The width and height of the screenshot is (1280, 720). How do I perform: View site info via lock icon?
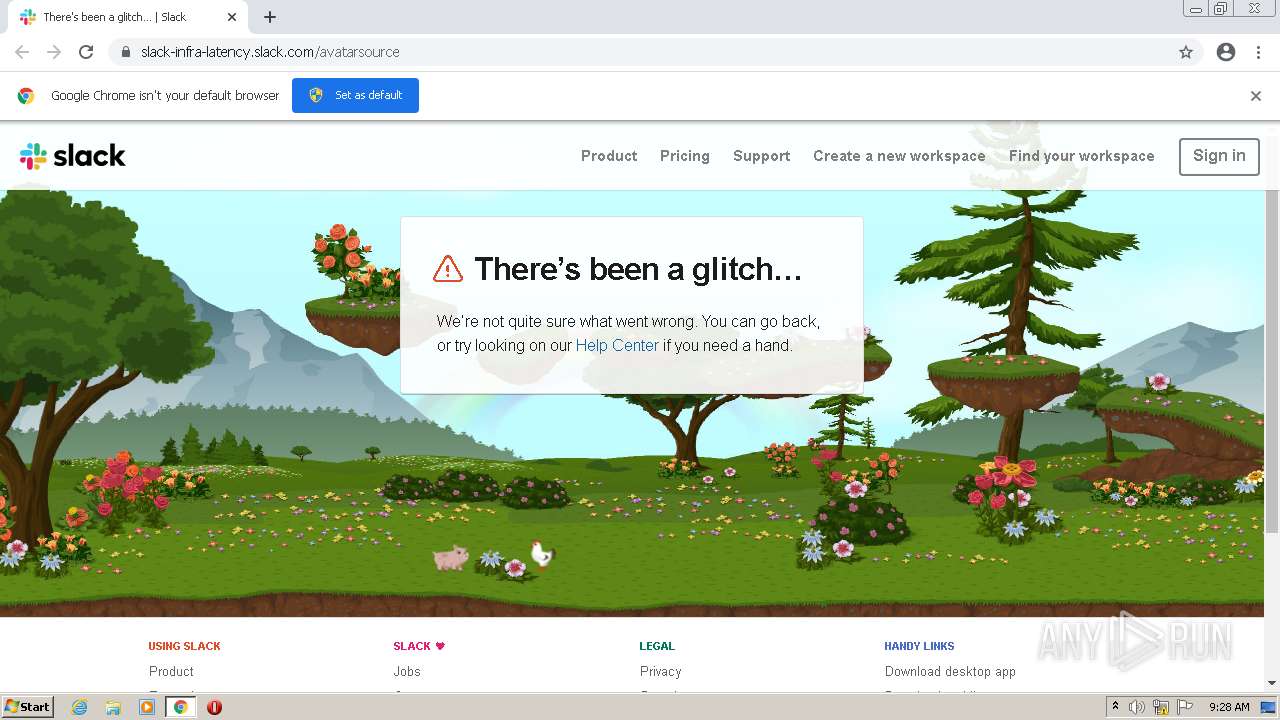[x=125, y=52]
